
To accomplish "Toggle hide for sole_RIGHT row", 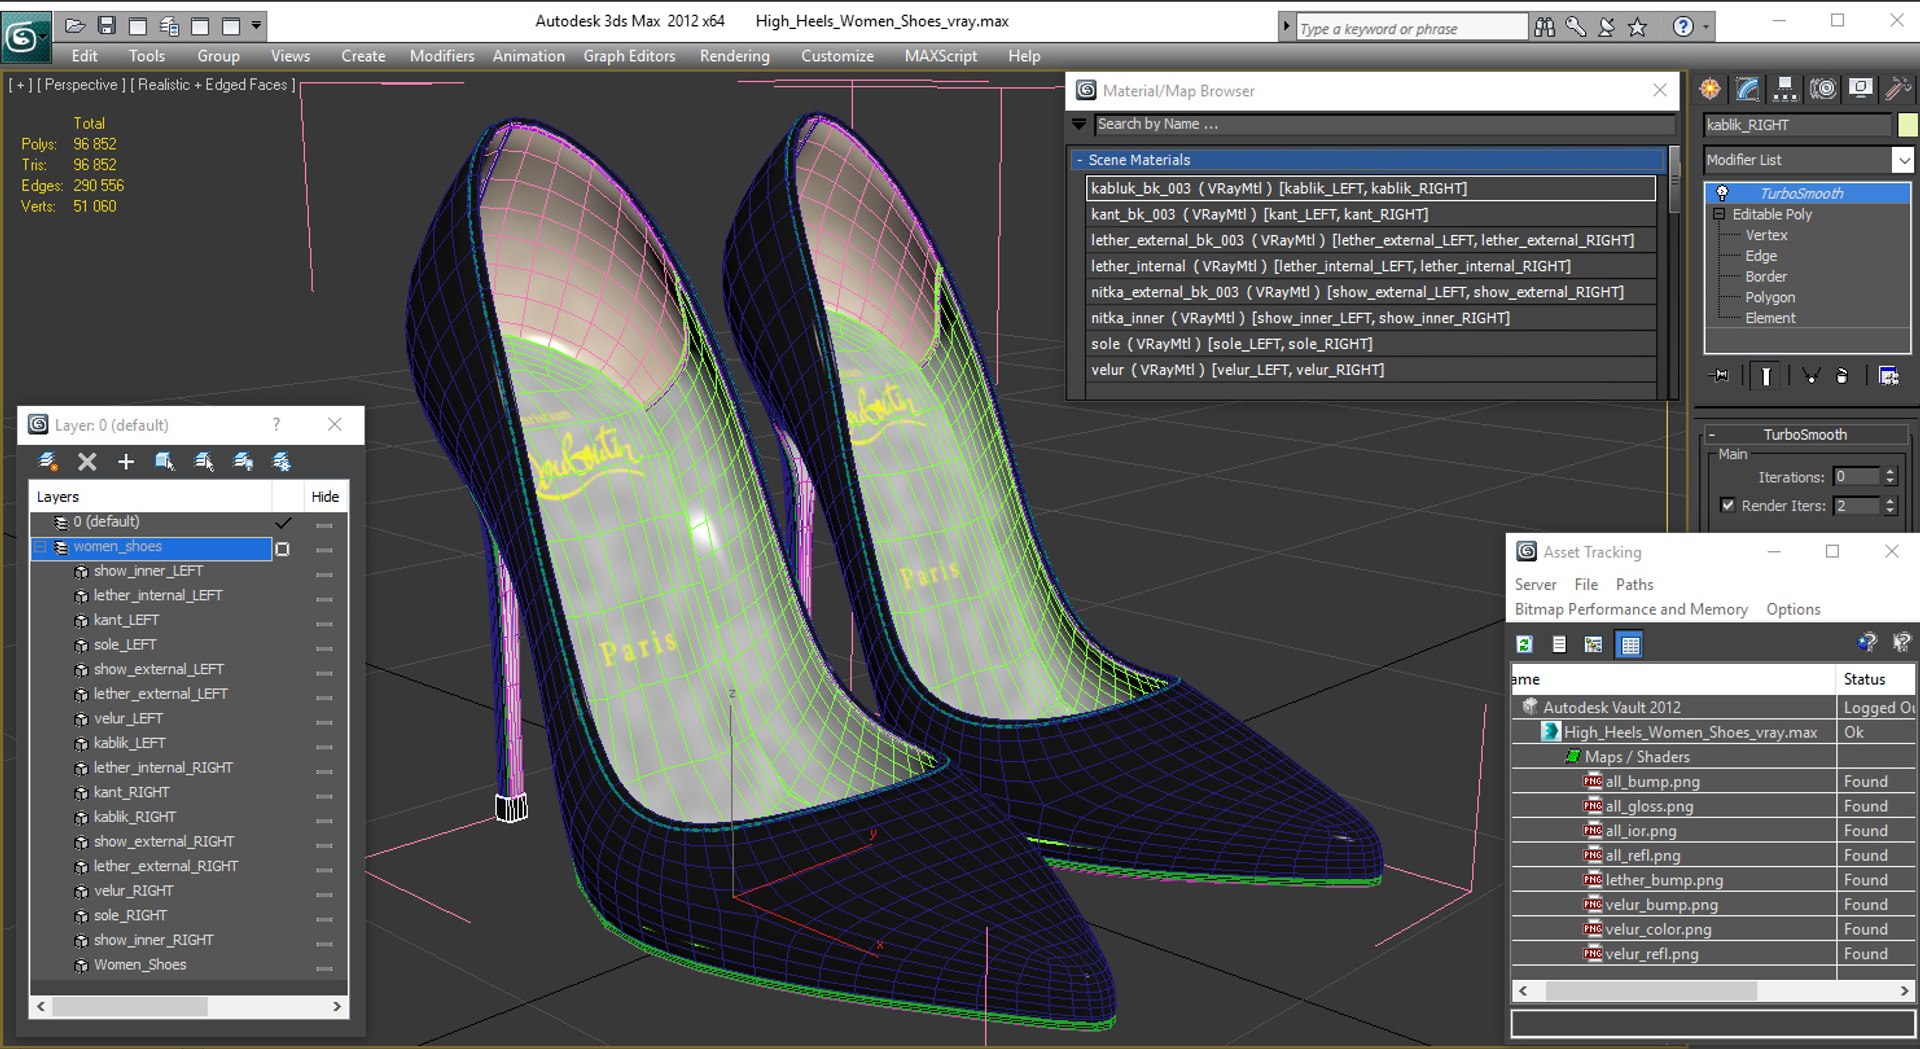I will 324,919.
